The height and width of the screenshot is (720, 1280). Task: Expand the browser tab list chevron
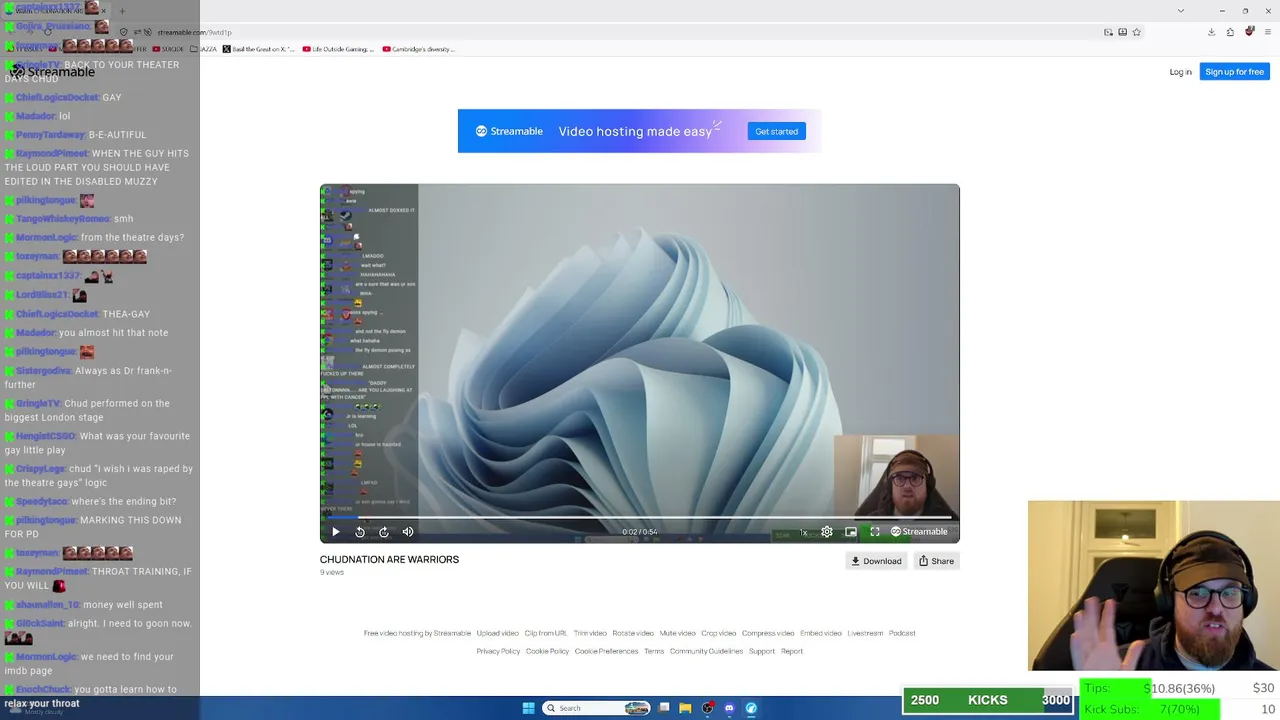coord(1180,11)
